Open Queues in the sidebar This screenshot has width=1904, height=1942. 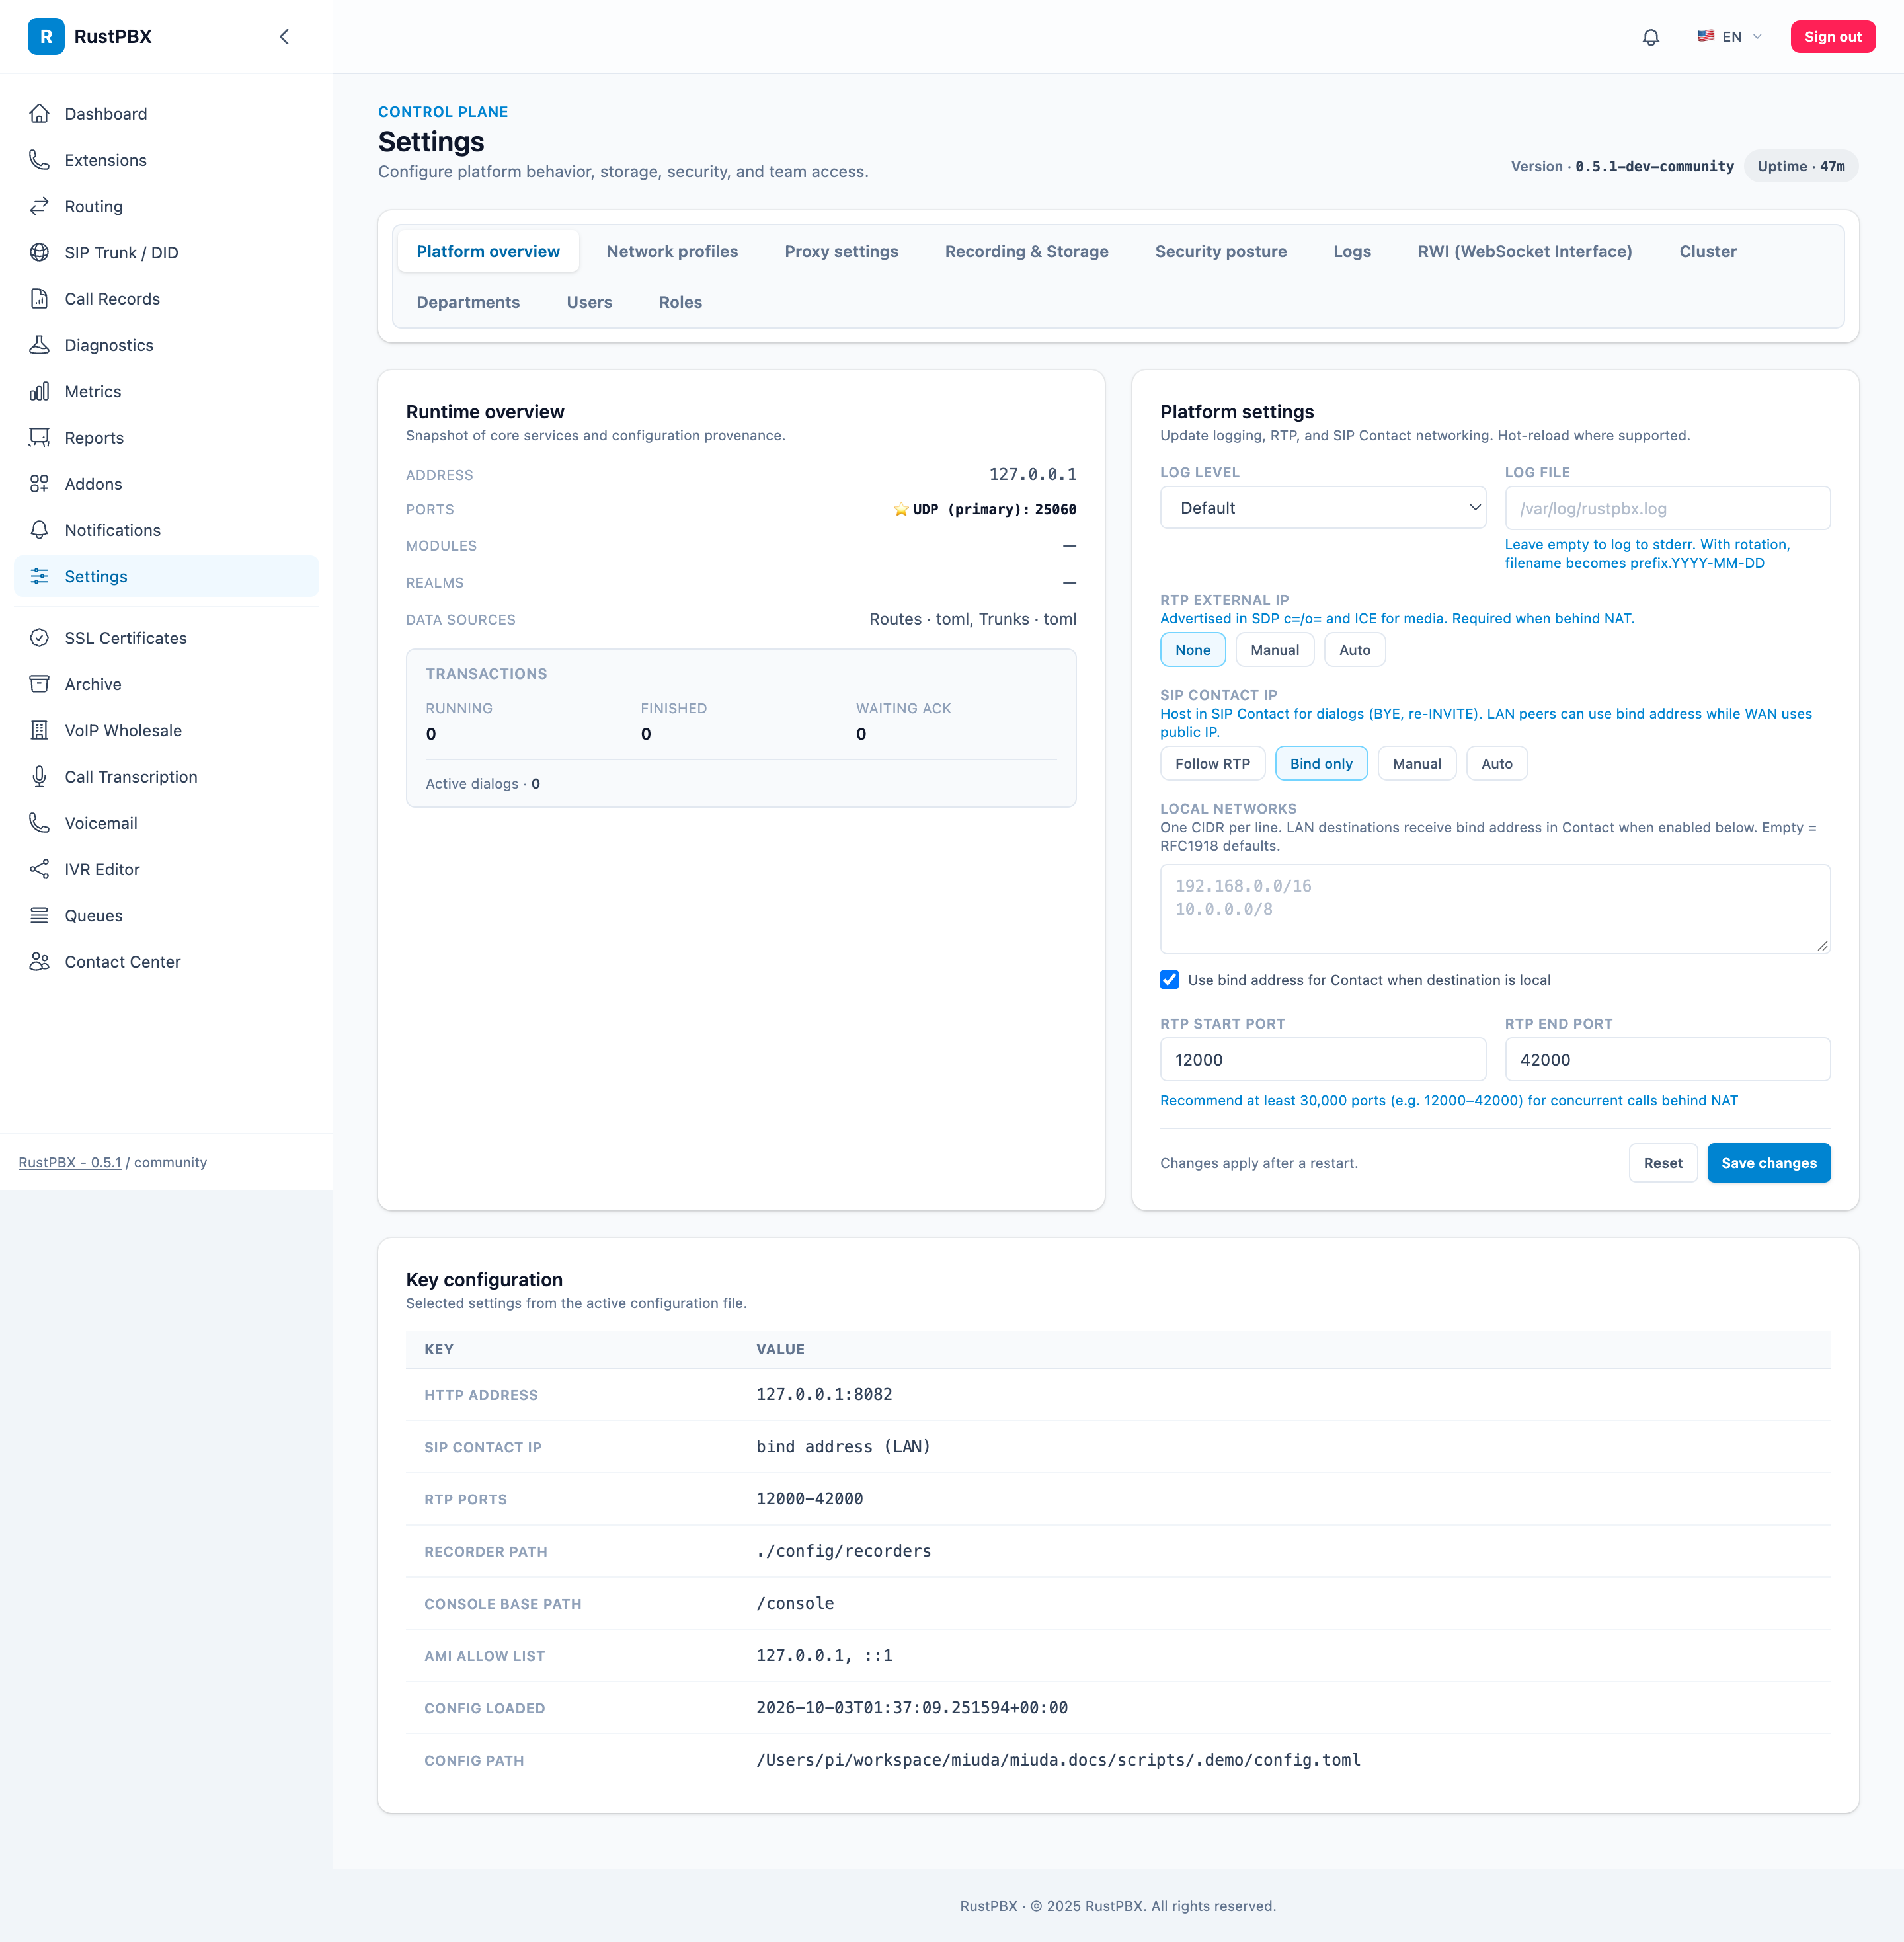coord(166,916)
